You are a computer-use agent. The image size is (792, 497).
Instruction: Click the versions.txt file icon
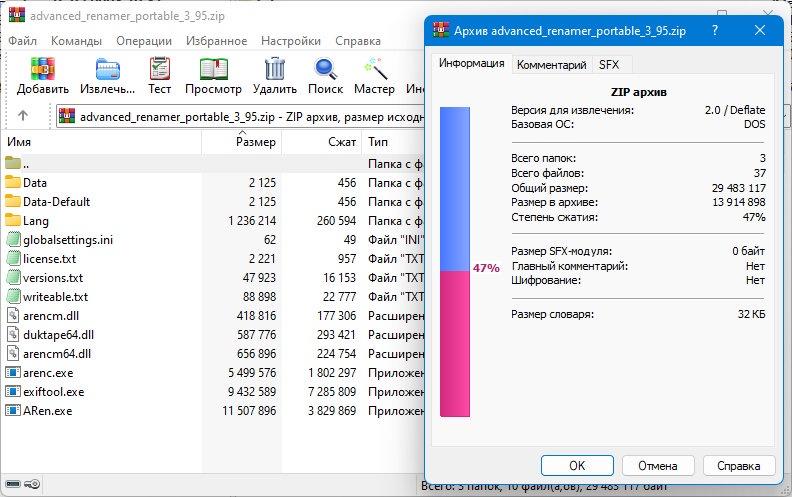pos(13,277)
